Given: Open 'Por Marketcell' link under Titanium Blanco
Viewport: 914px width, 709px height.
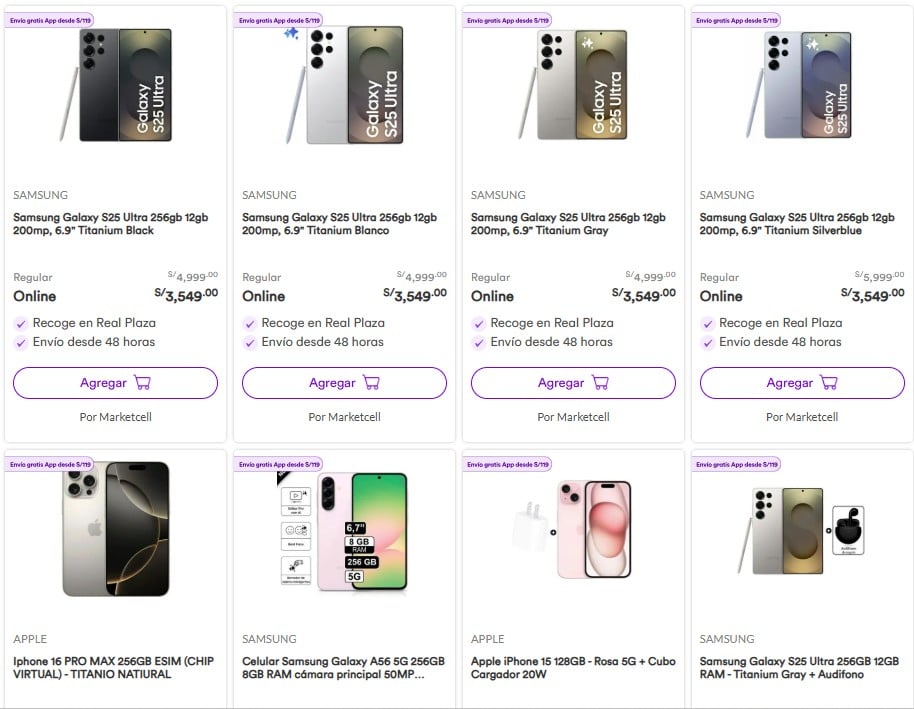Looking at the screenshot, I should (x=344, y=417).
